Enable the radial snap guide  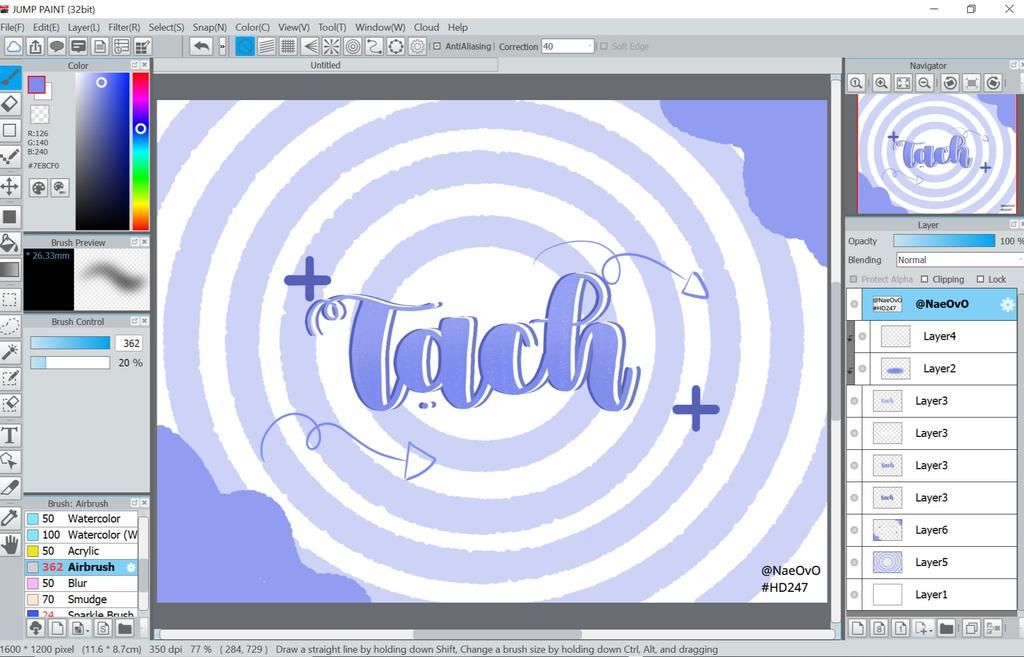(x=331, y=46)
